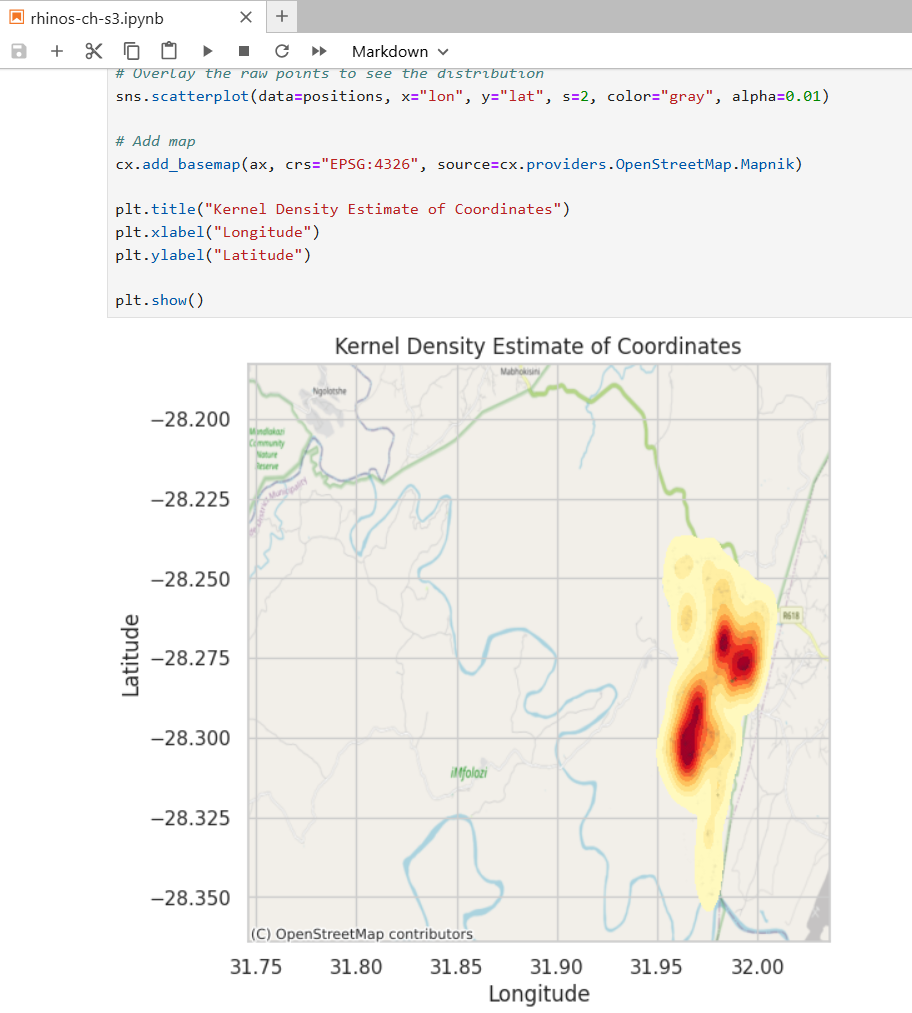This screenshot has height=1013, width=912.
Task: Restart kernel and run all cells
Action: pyautogui.click(x=318, y=51)
